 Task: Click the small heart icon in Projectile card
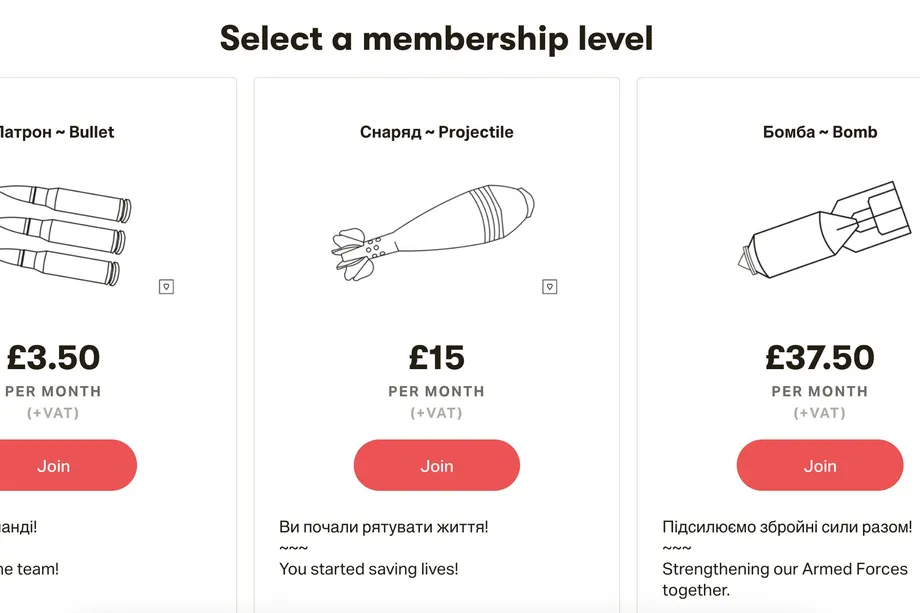(x=549, y=287)
